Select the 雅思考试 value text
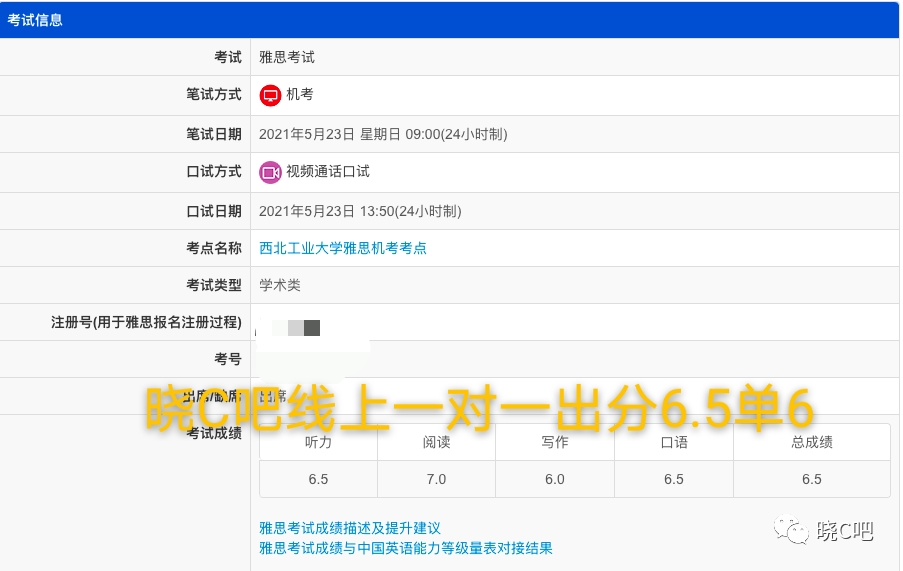Screen dimensions: 903x571 pos(287,57)
